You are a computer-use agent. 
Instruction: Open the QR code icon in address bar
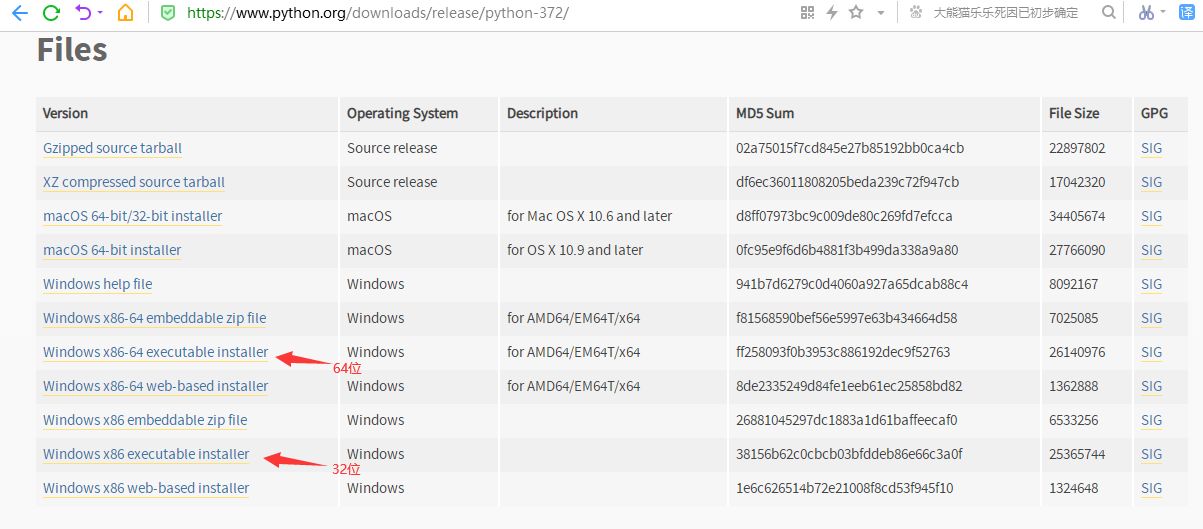[x=808, y=13]
